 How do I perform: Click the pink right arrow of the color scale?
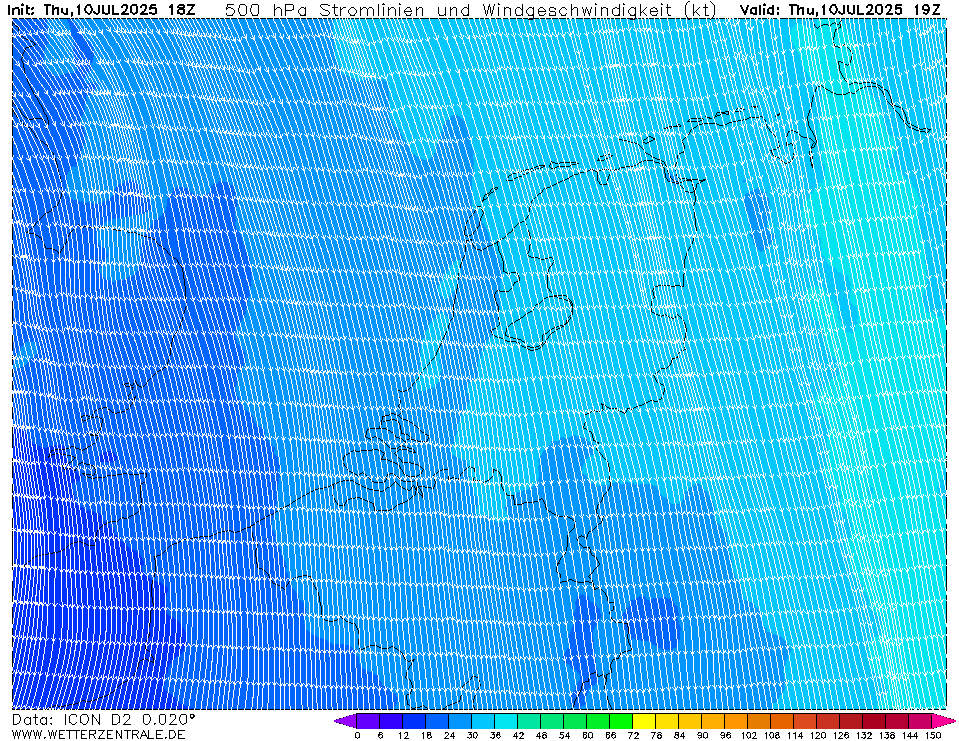[944, 721]
